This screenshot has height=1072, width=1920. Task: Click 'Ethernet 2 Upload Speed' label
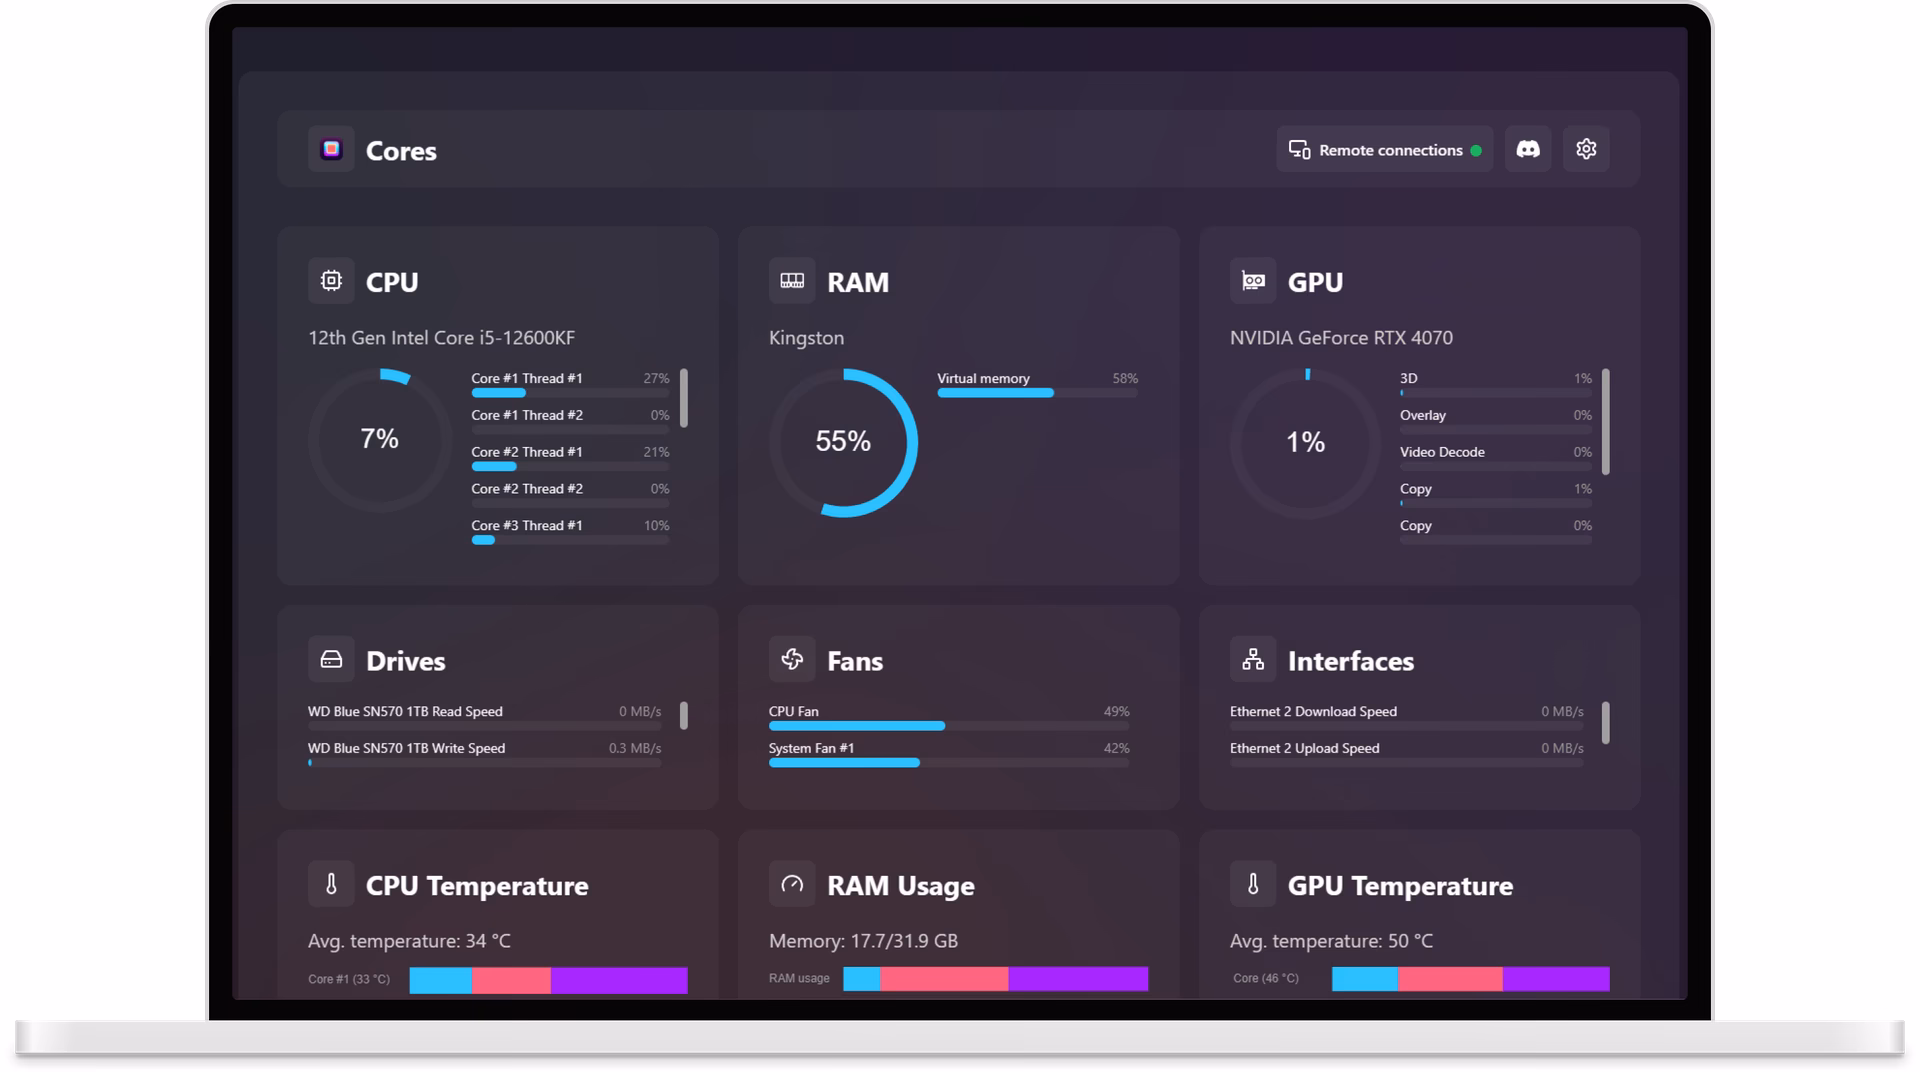(x=1304, y=748)
